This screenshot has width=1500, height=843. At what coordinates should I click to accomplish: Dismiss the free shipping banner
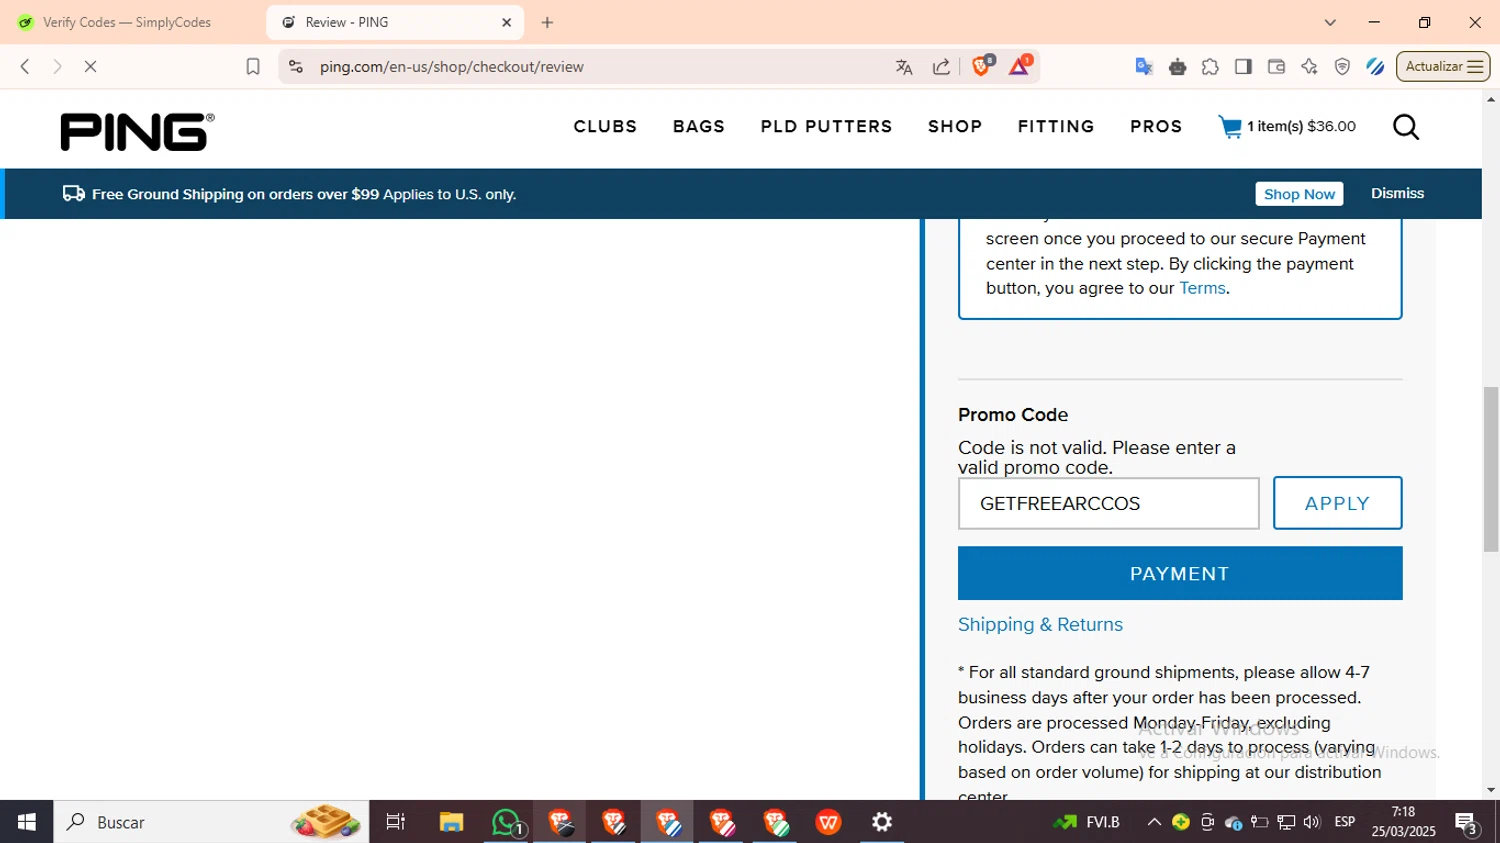(x=1397, y=193)
